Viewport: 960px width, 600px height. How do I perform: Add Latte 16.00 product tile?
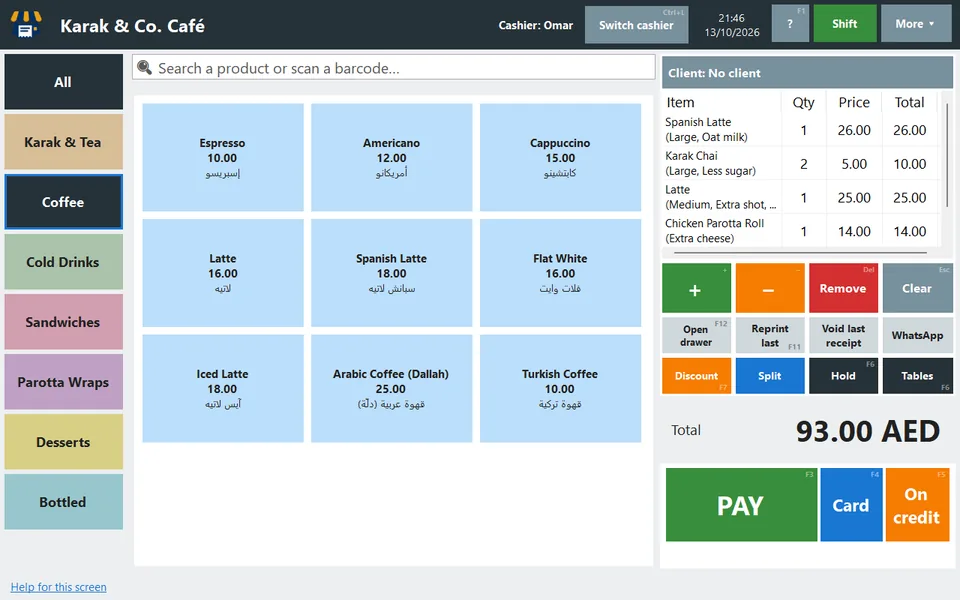point(223,273)
